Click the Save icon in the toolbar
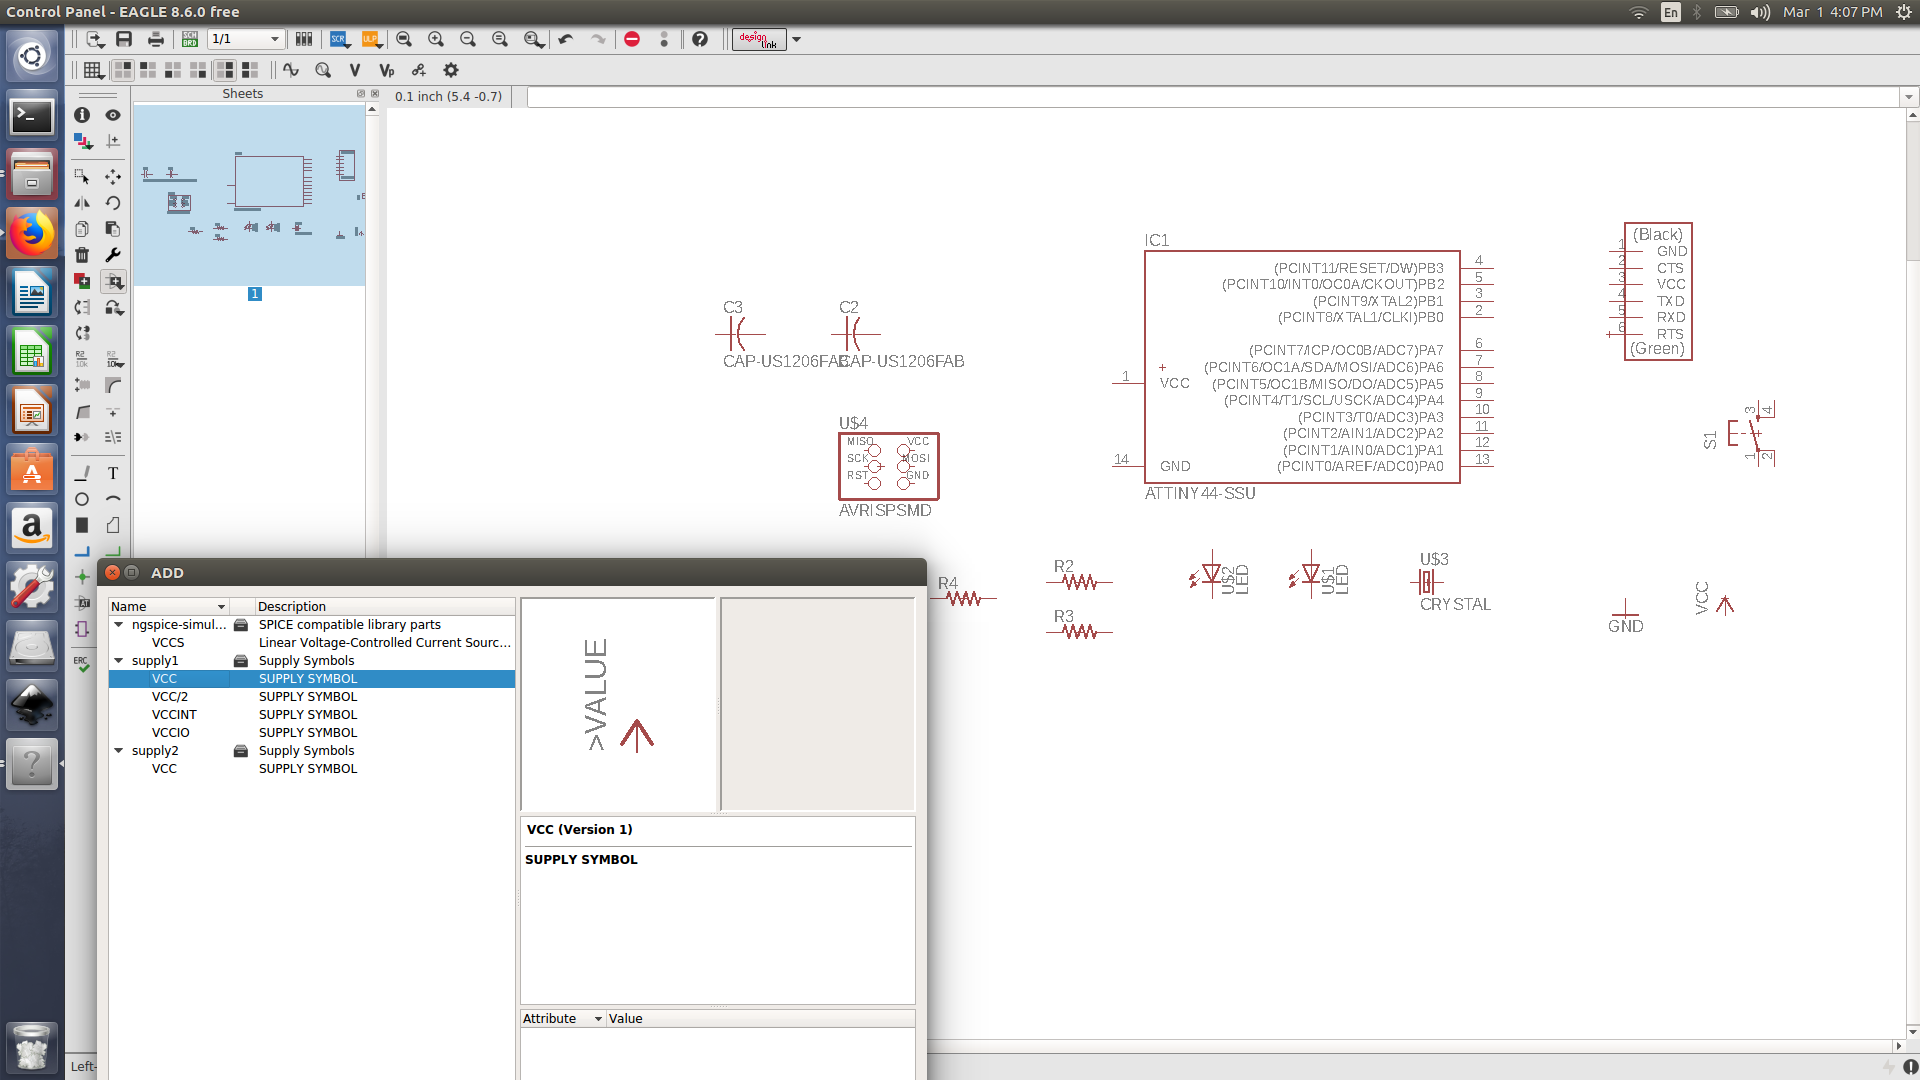 click(124, 39)
